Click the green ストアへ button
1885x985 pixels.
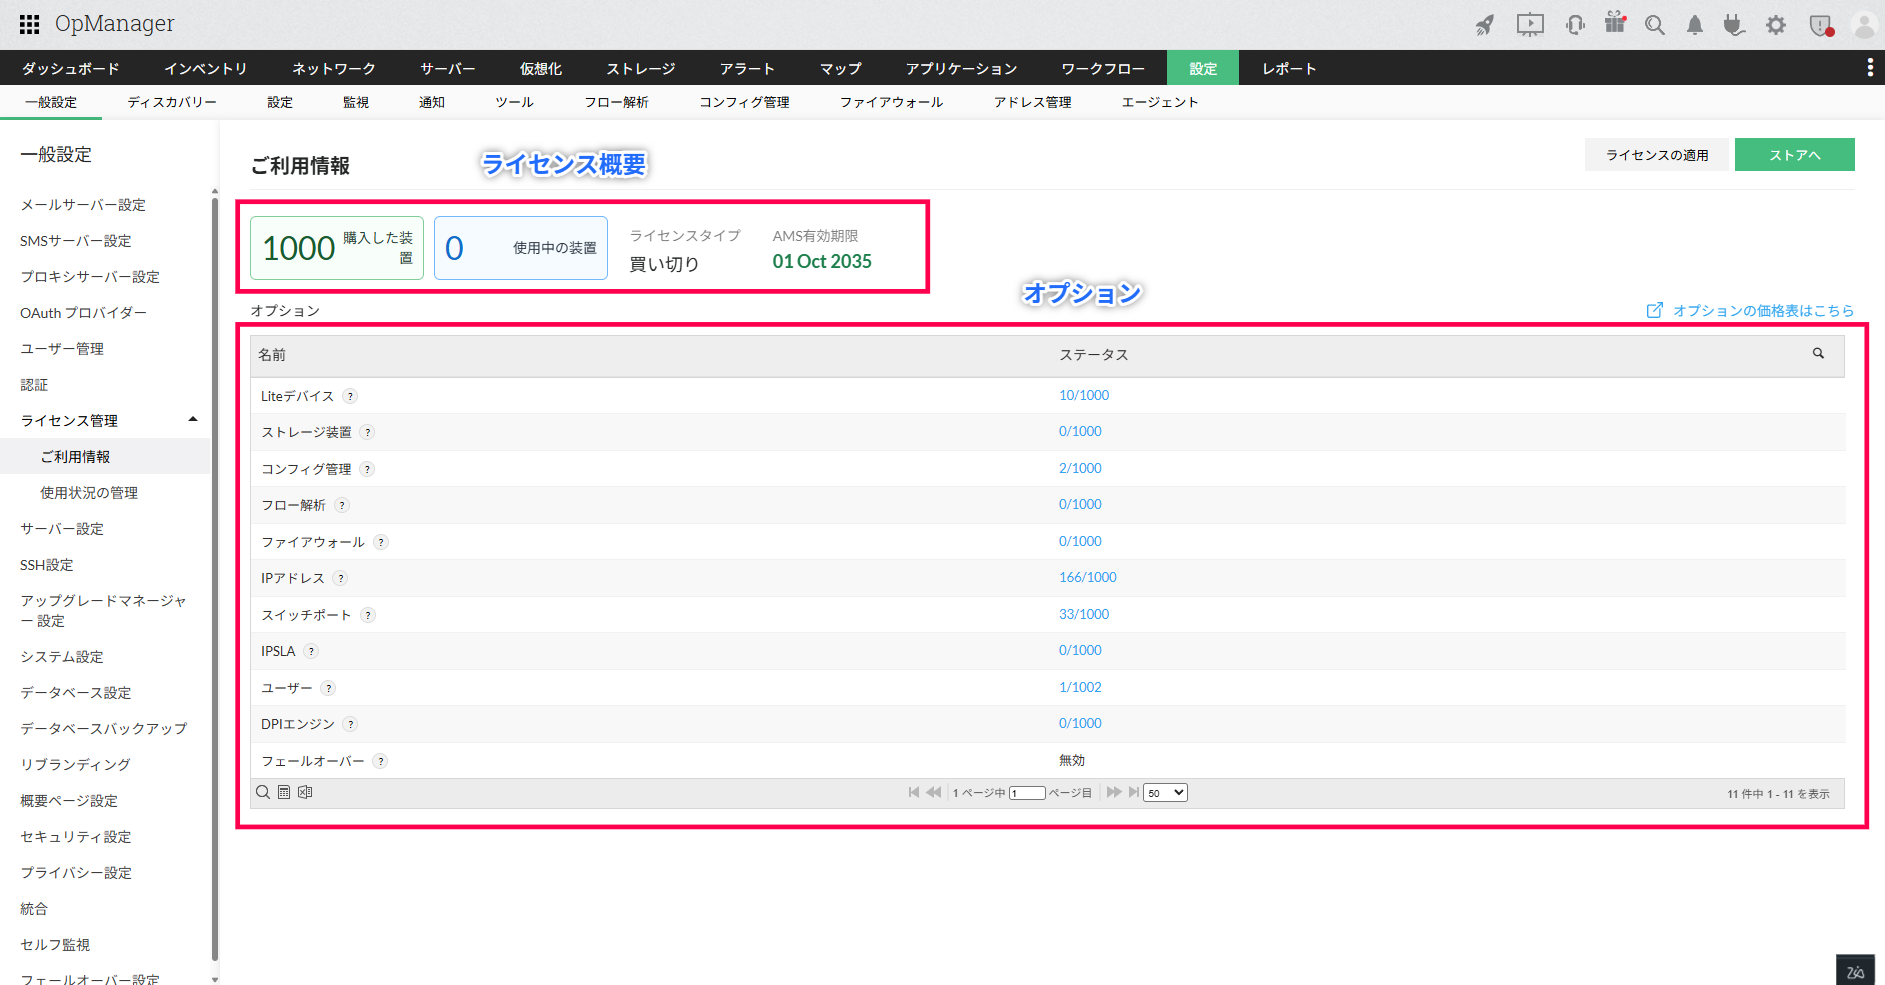(x=1795, y=155)
